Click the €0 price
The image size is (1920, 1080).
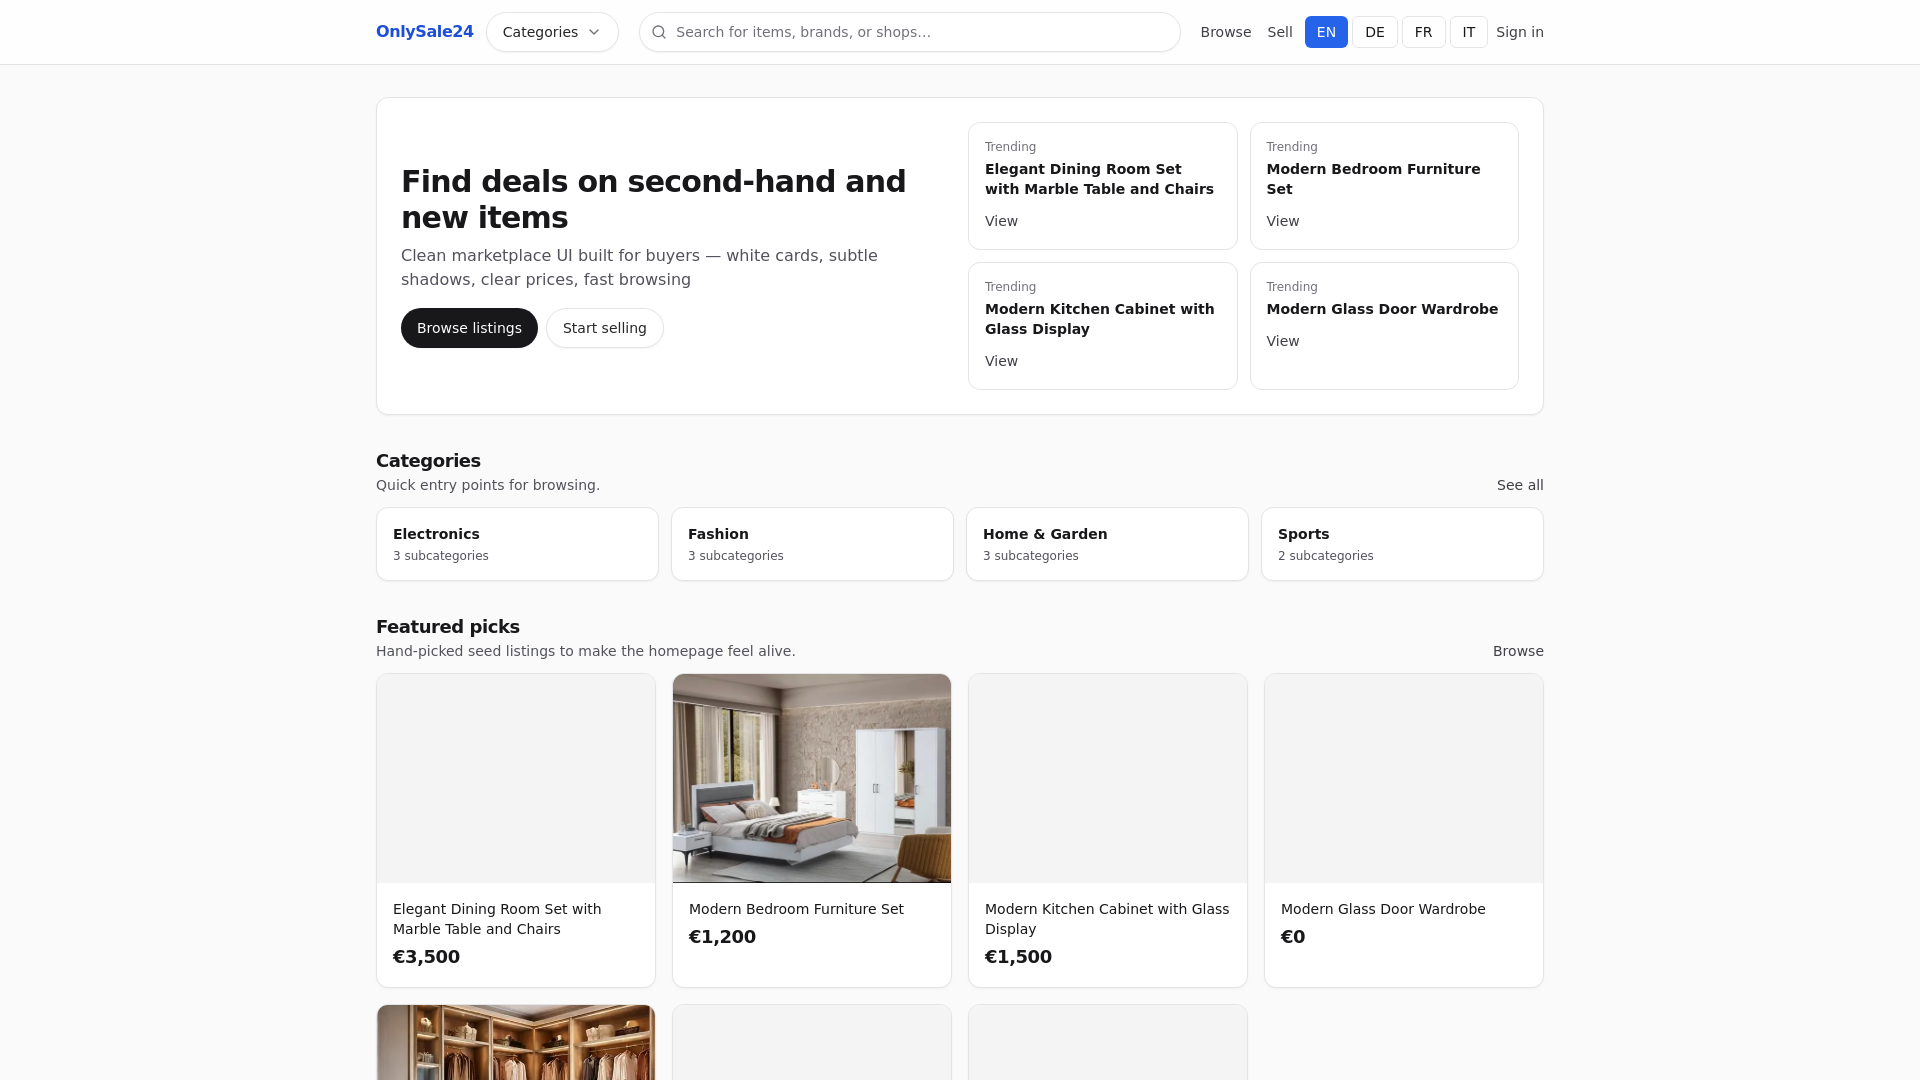tap(1293, 937)
